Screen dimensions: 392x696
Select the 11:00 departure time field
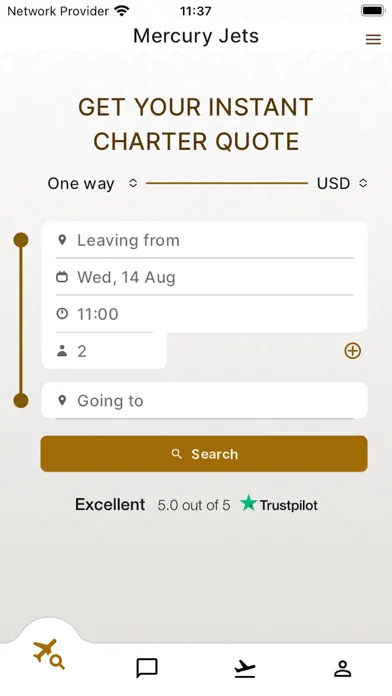coord(204,314)
